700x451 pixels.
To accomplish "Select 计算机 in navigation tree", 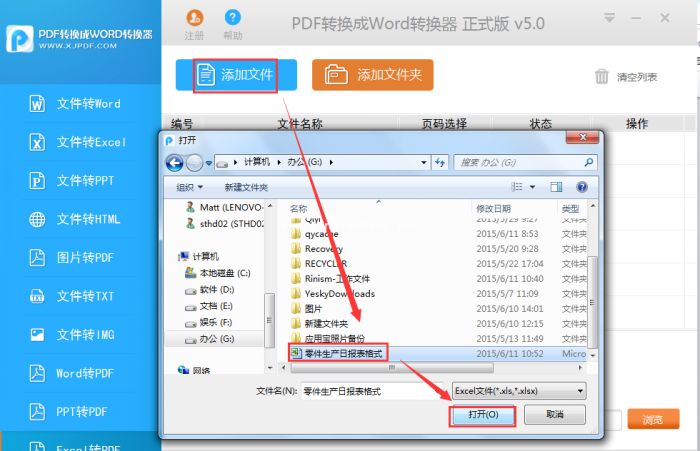I will click(x=198, y=256).
